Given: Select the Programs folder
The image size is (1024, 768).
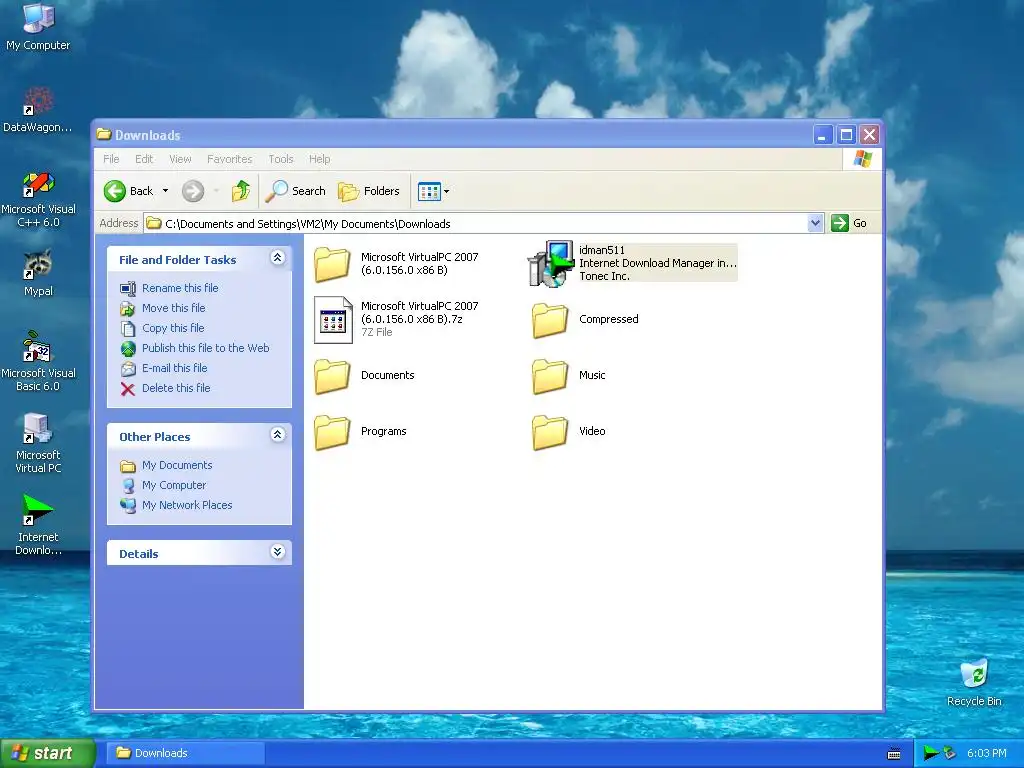Looking at the screenshot, I should [360, 432].
